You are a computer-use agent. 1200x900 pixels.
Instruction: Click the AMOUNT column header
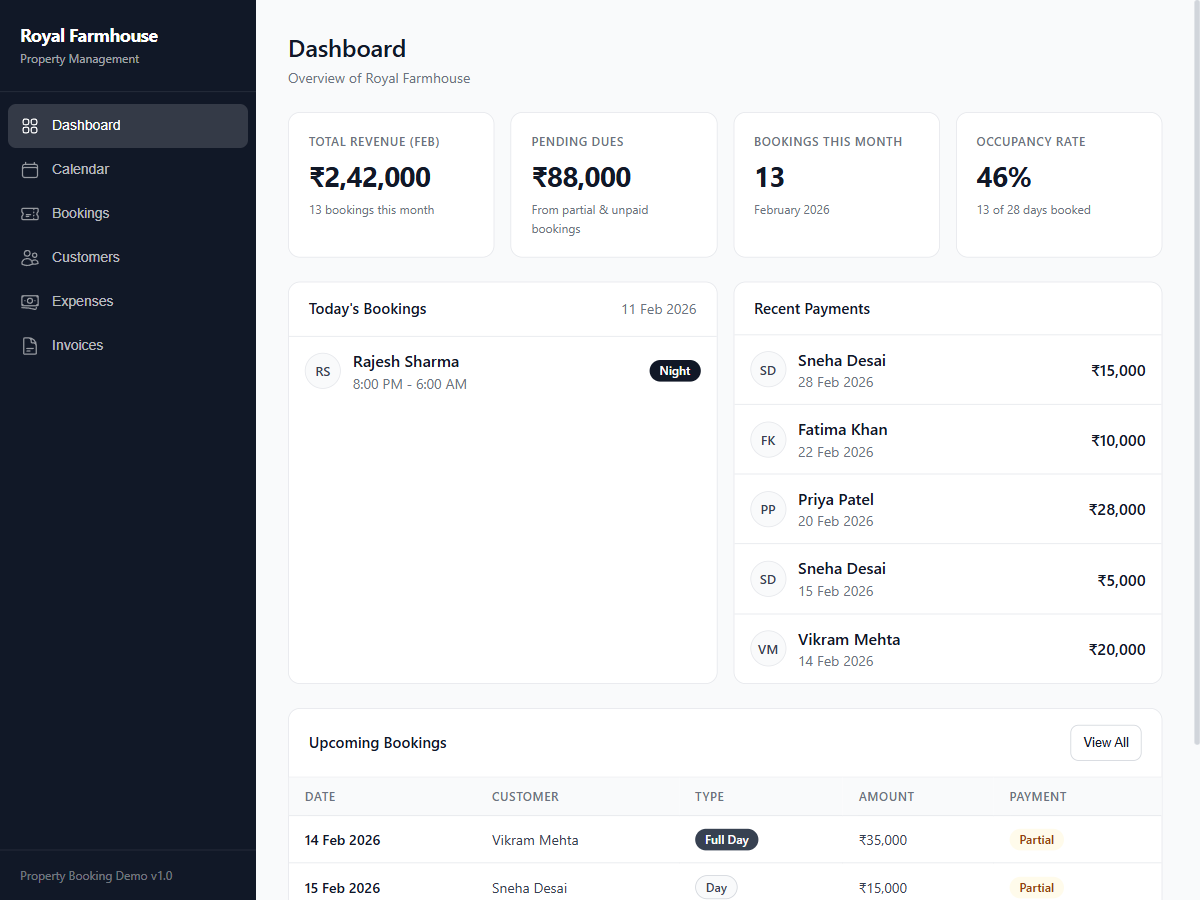pyautogui.click(x=886, y=797)
